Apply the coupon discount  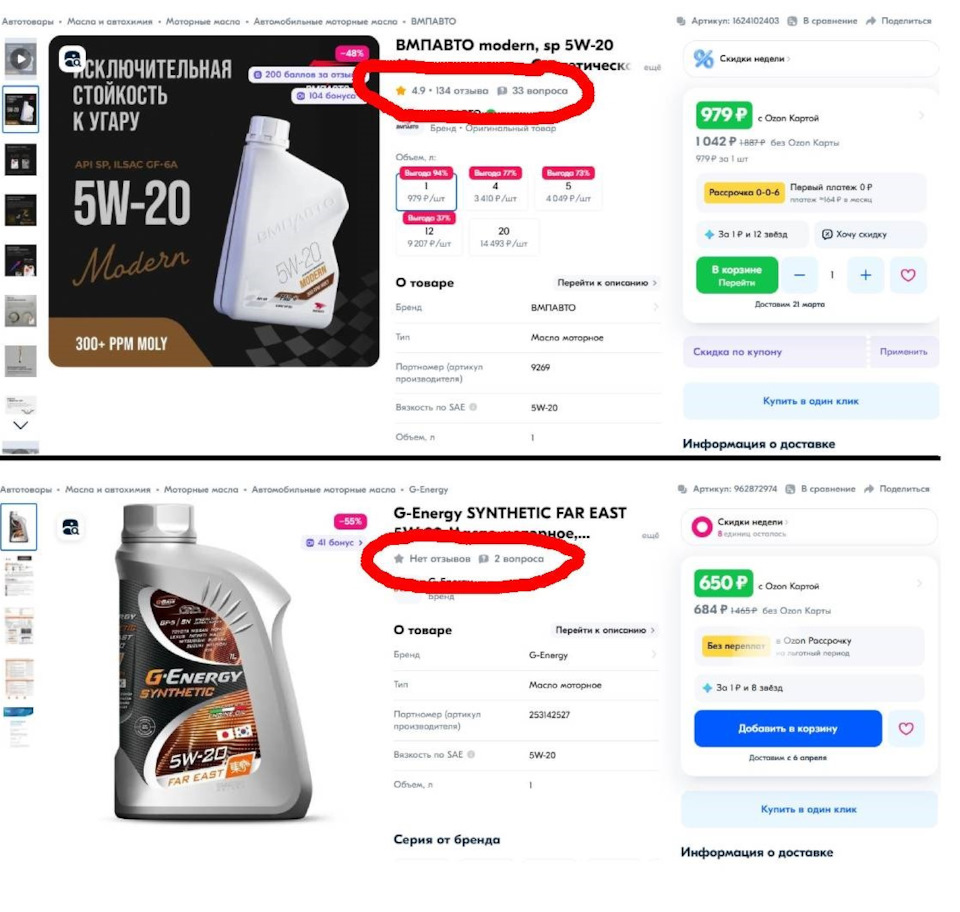[904, 352]
